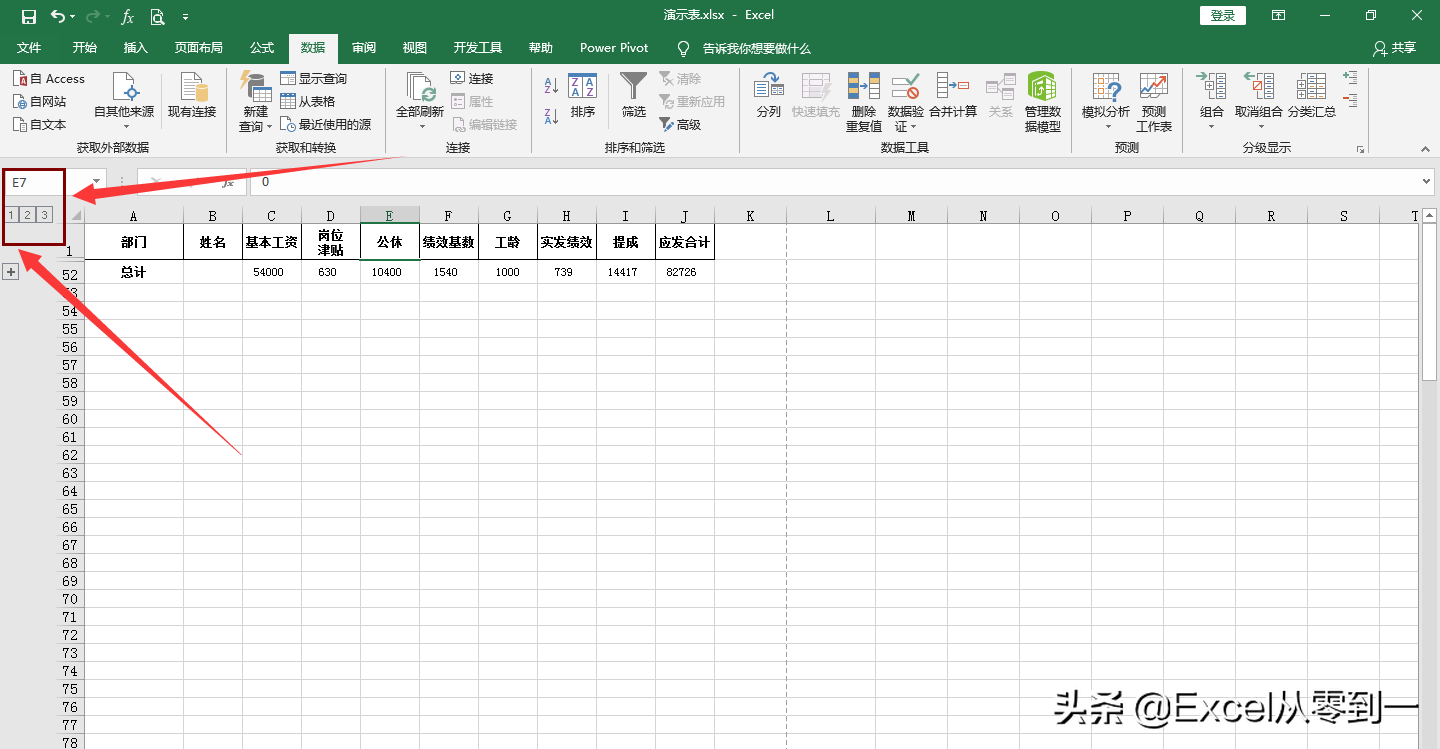1440x749 pixels.
Task: Sort ascending A to Z
Action: (551, 87)
